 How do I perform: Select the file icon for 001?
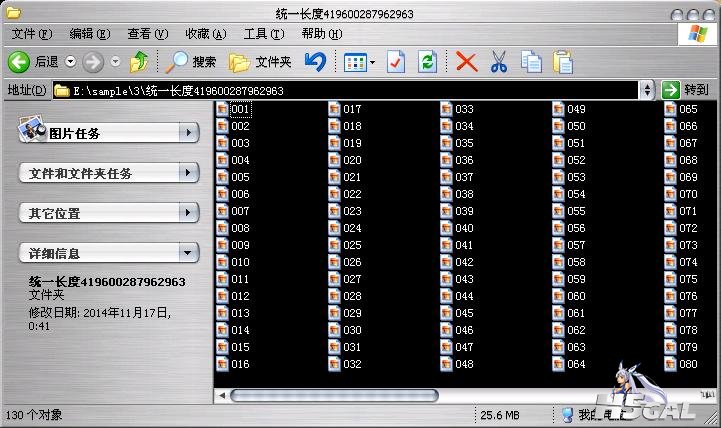tap(223, 109)
